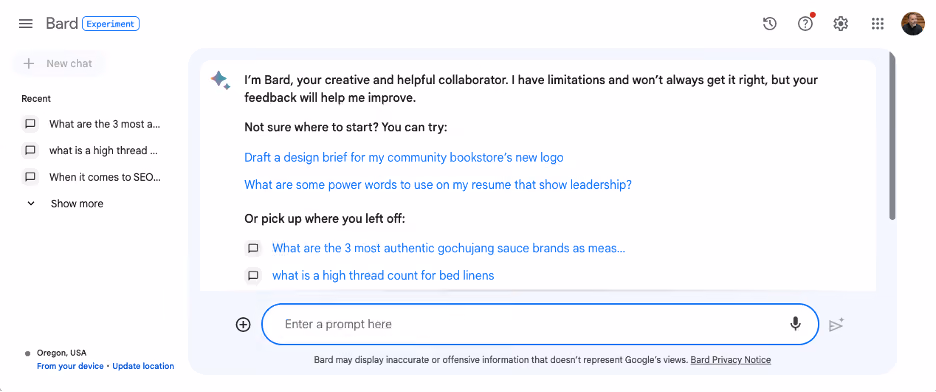Open recent chat 'What are the 3 most a...'

tap(105, 124)
